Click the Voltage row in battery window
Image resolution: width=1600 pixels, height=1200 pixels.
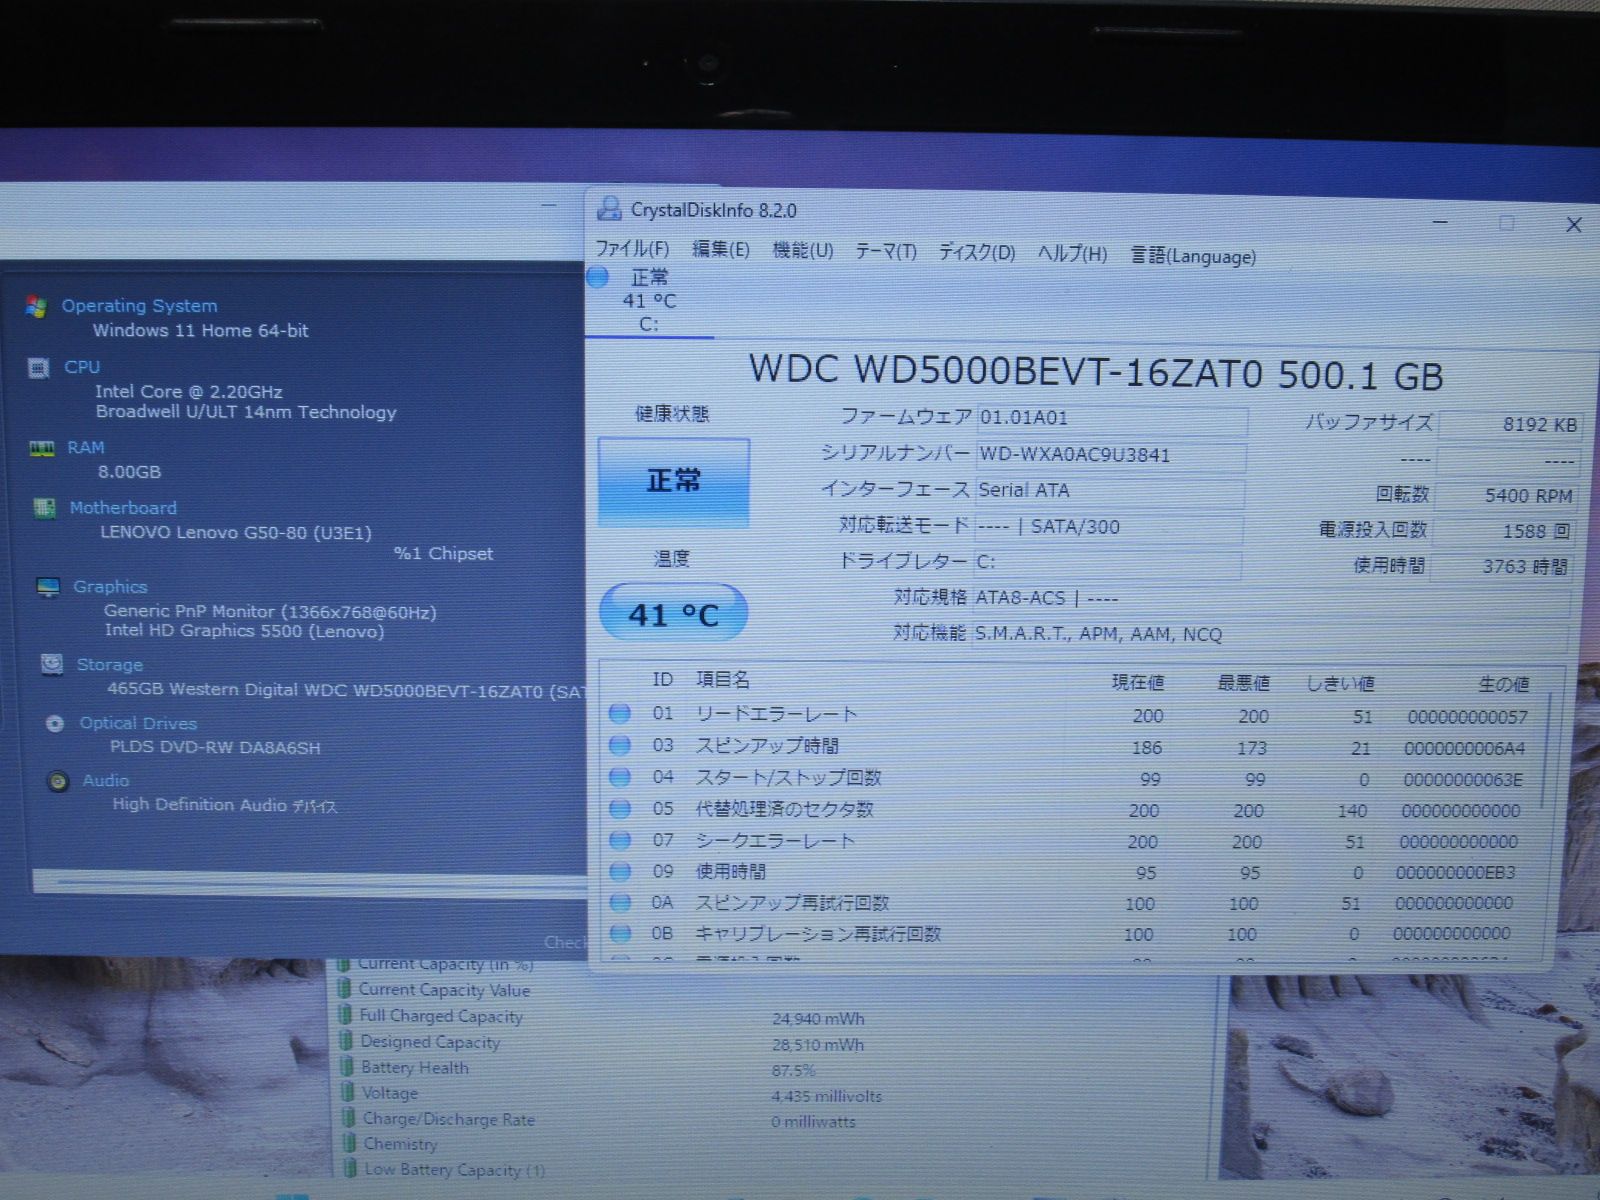(x=610, y=1095)
